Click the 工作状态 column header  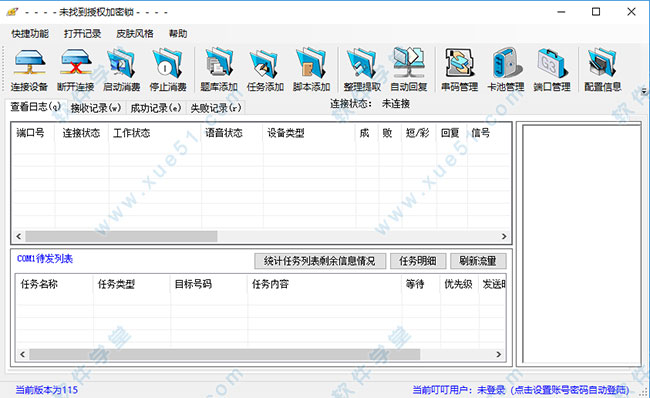[155, 133]
